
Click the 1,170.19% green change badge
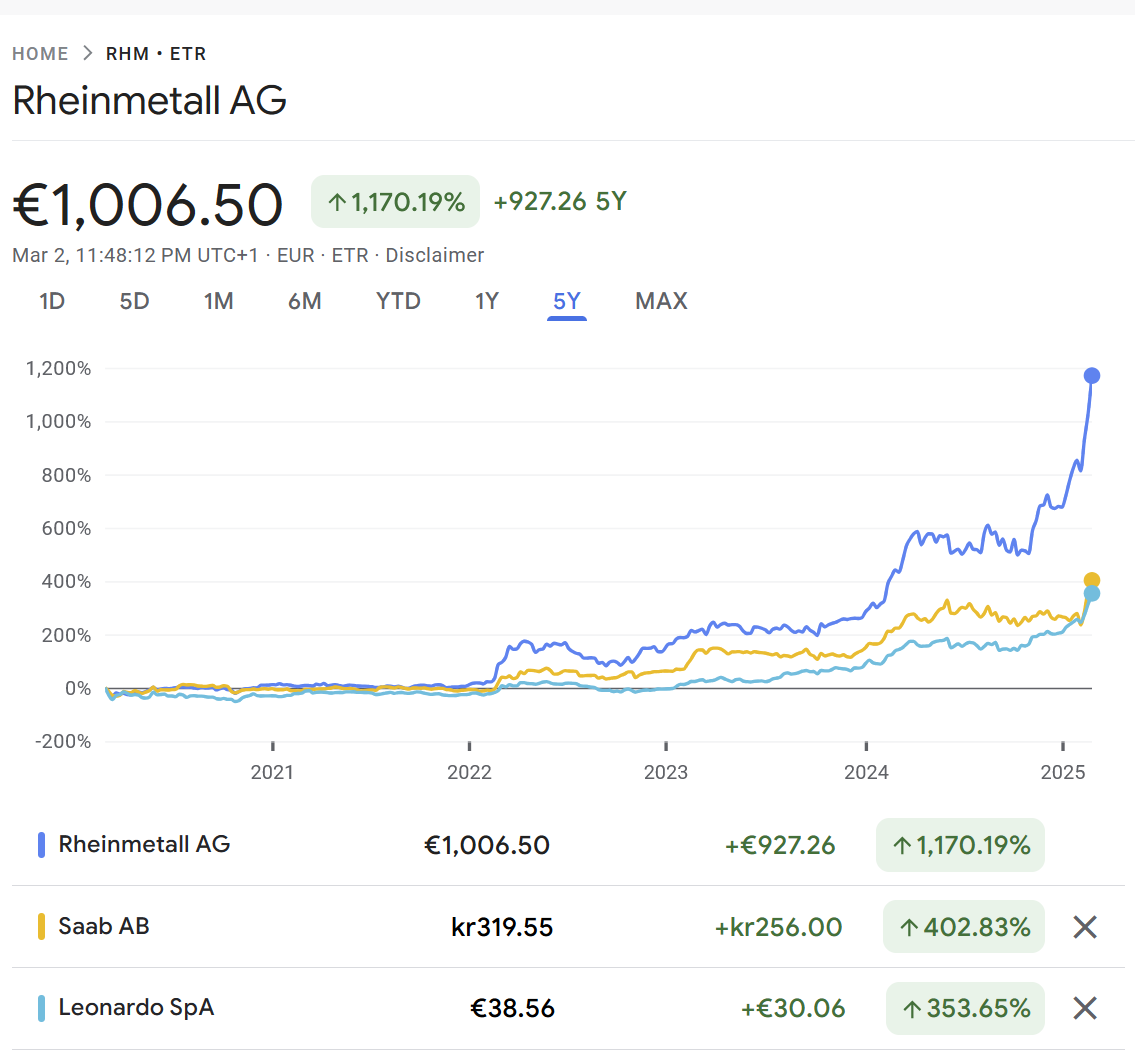pos(396,203)
